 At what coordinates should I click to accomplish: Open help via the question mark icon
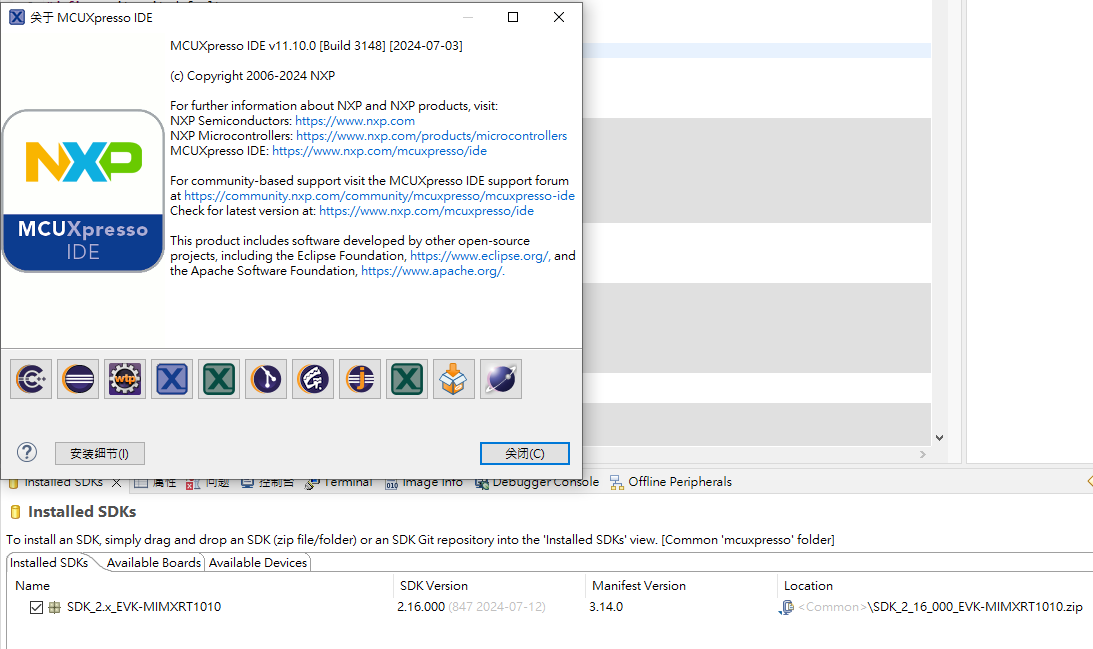(26, 452)
